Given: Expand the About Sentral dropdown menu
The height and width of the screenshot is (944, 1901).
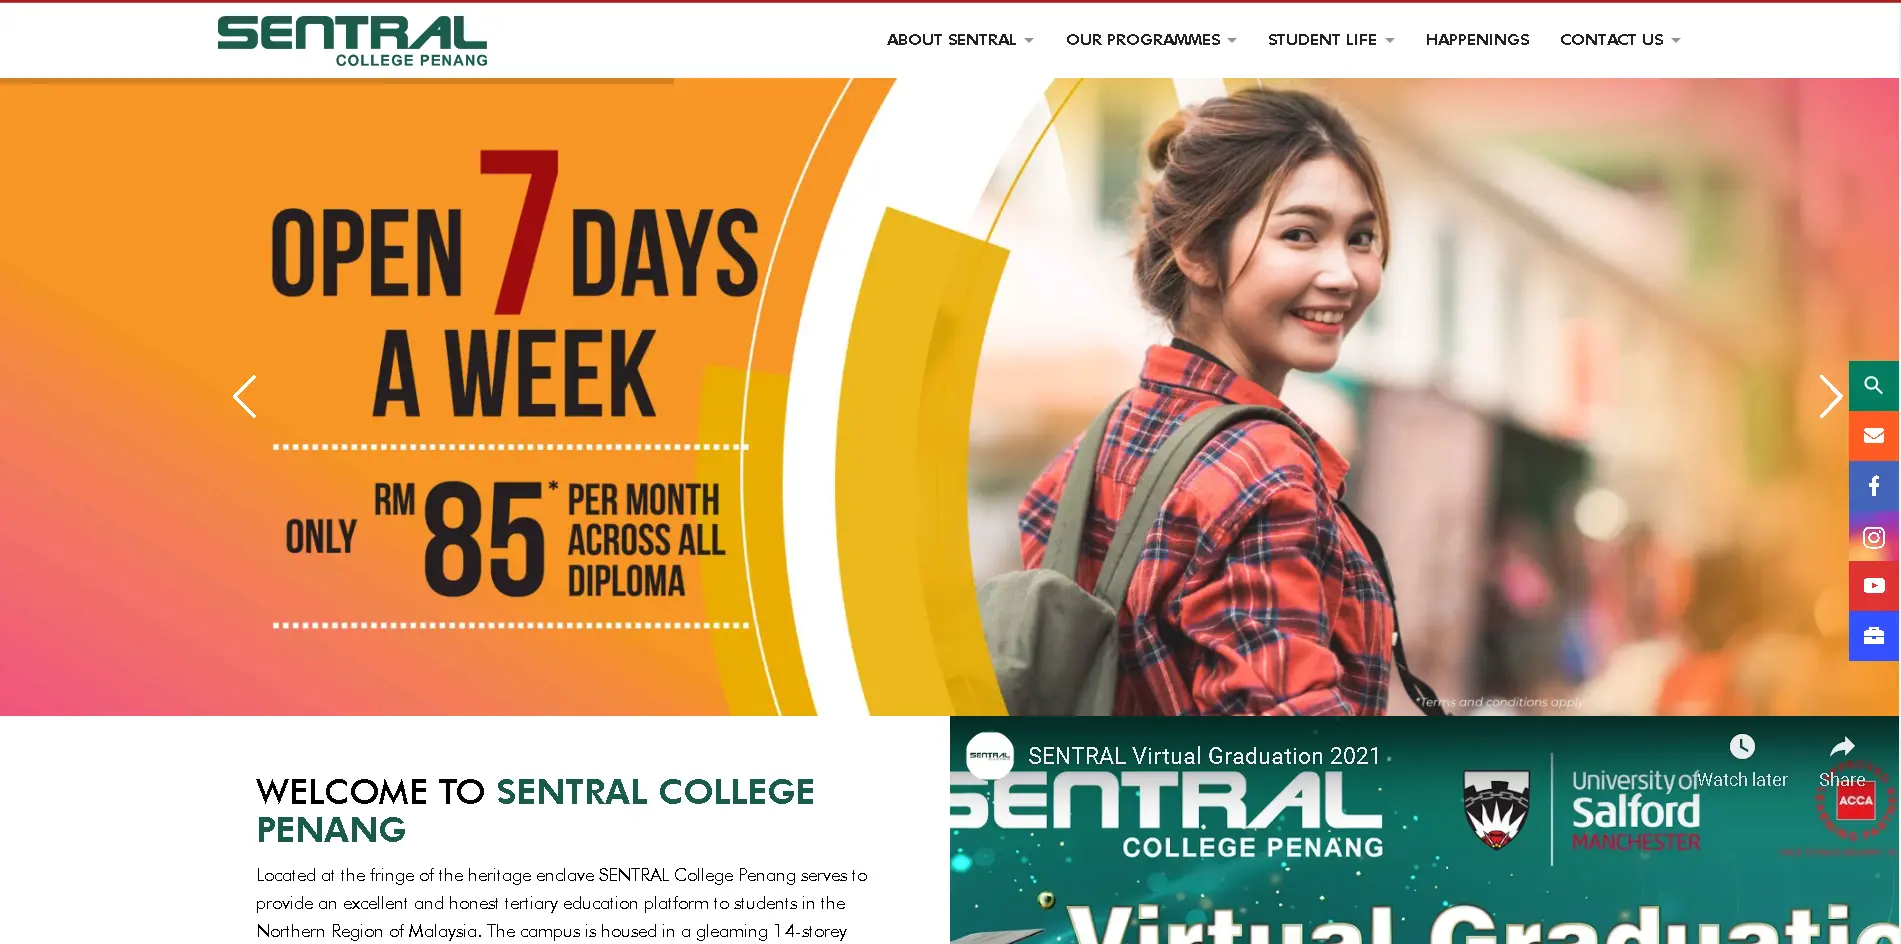Looking at the screenshot, I should click(960, 40).
